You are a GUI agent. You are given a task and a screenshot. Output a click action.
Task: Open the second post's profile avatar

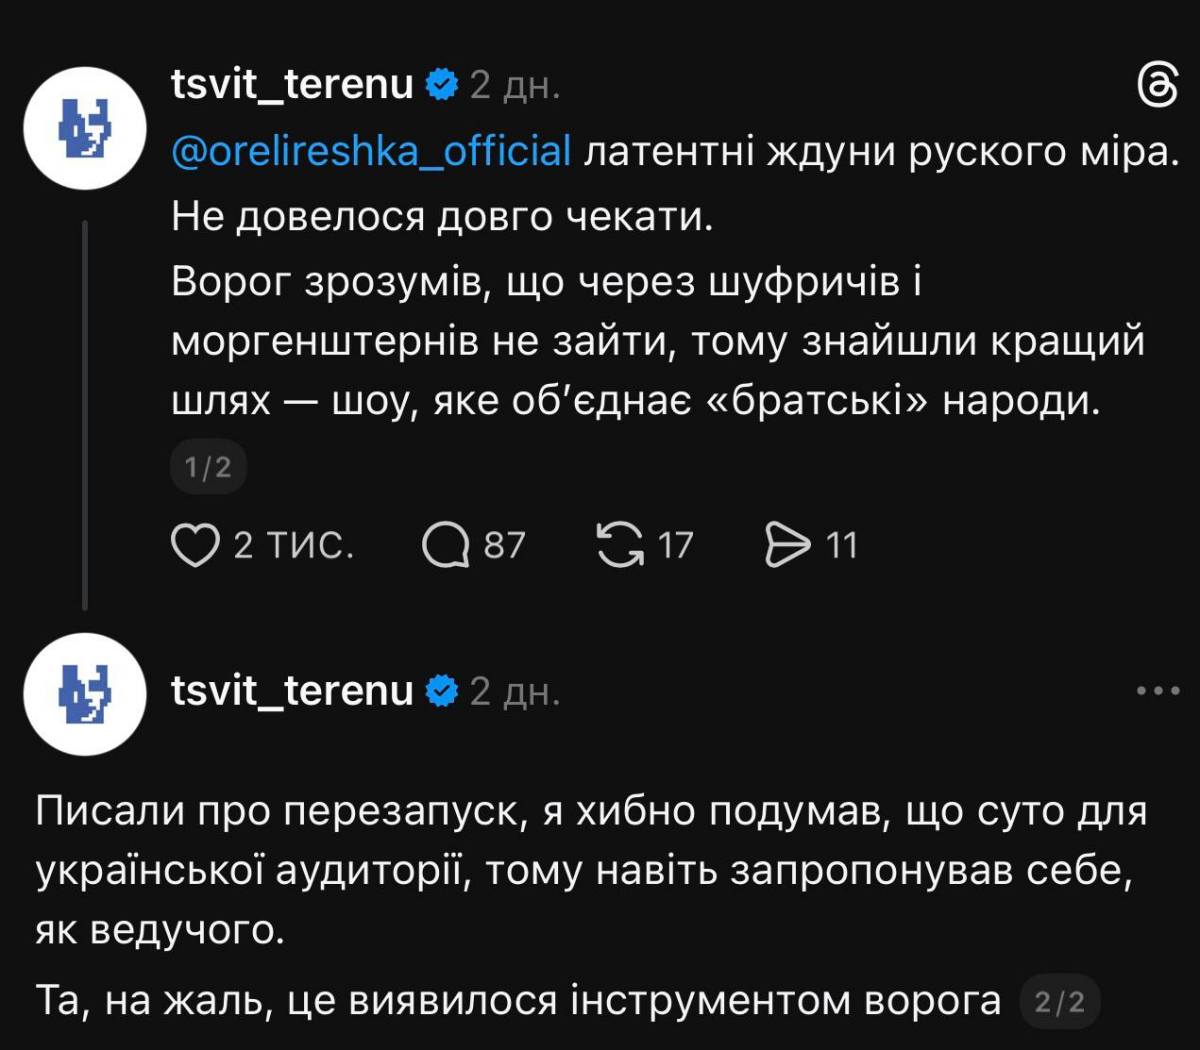(x=85, y=694)
